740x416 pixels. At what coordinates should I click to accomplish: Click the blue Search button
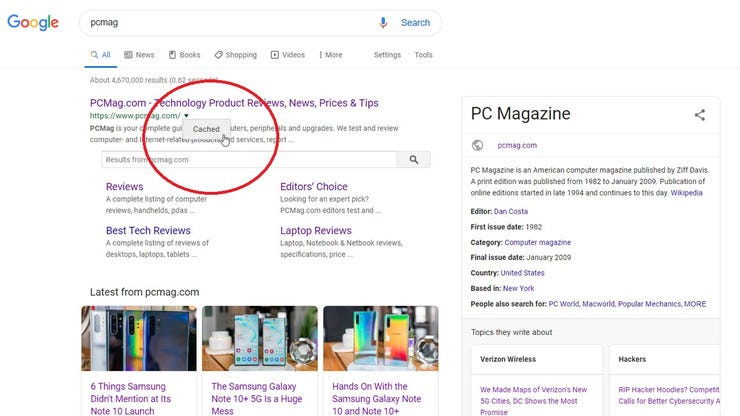pyautogui.click(x=415, y=23)
